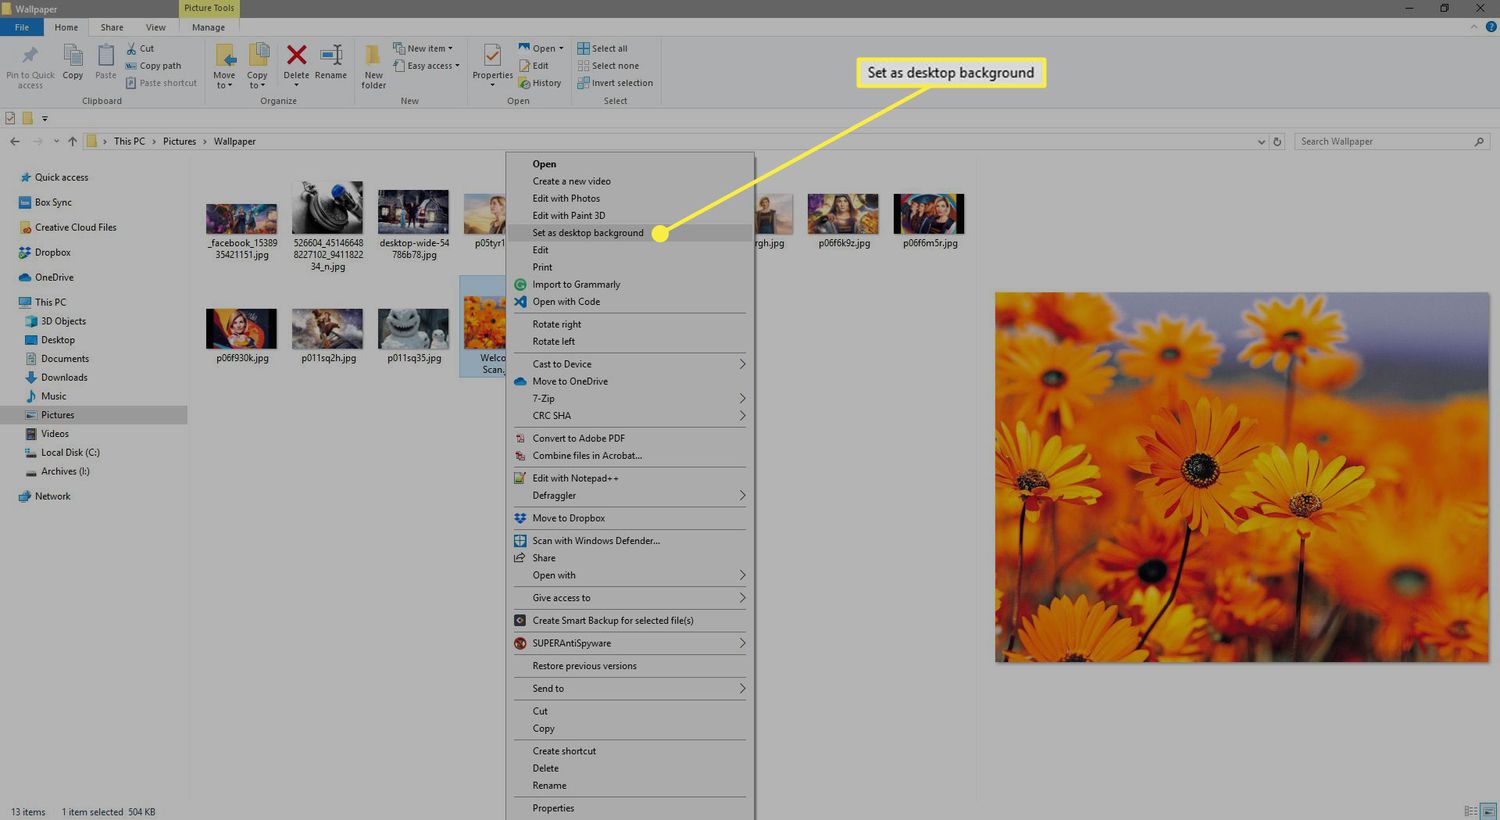Open the Share ribbon tab
This screenshot has height=820, width=1500.
(112, 27)
